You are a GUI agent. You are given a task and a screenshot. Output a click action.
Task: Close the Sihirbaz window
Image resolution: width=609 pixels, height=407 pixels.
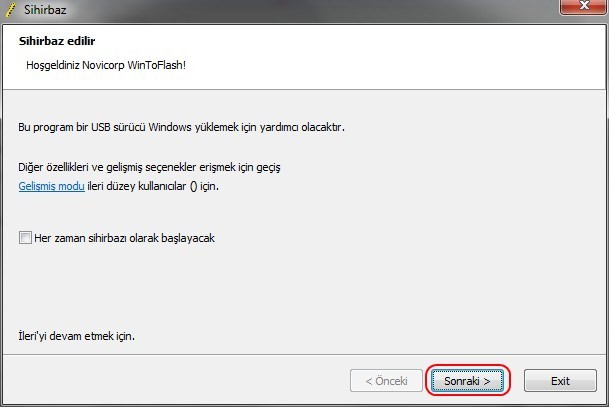click(x=583, y=7)
